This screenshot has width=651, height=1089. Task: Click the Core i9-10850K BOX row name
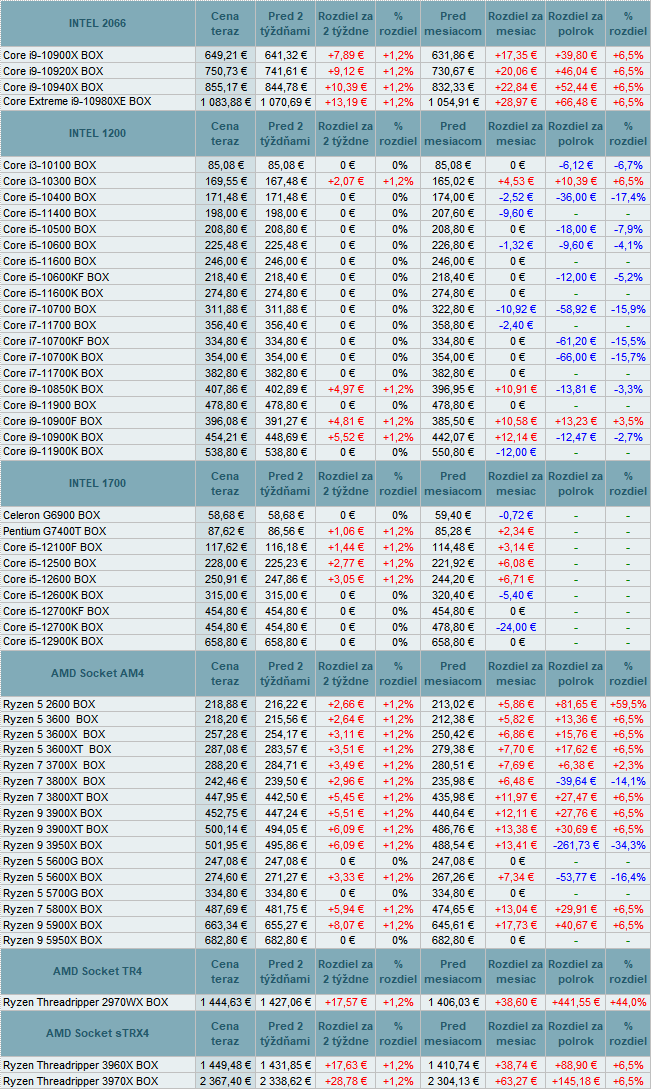53,389
